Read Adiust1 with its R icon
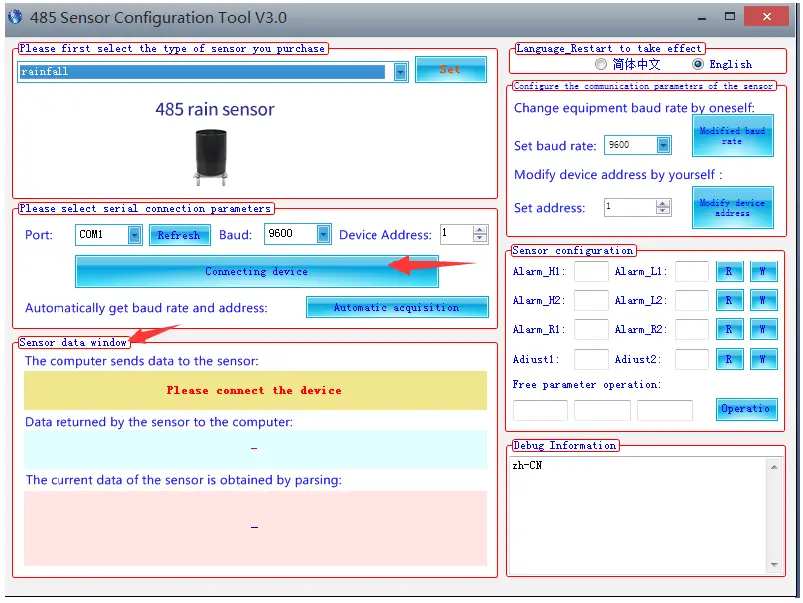The width and height of the screenshot is (803, 603). point(729,359)
